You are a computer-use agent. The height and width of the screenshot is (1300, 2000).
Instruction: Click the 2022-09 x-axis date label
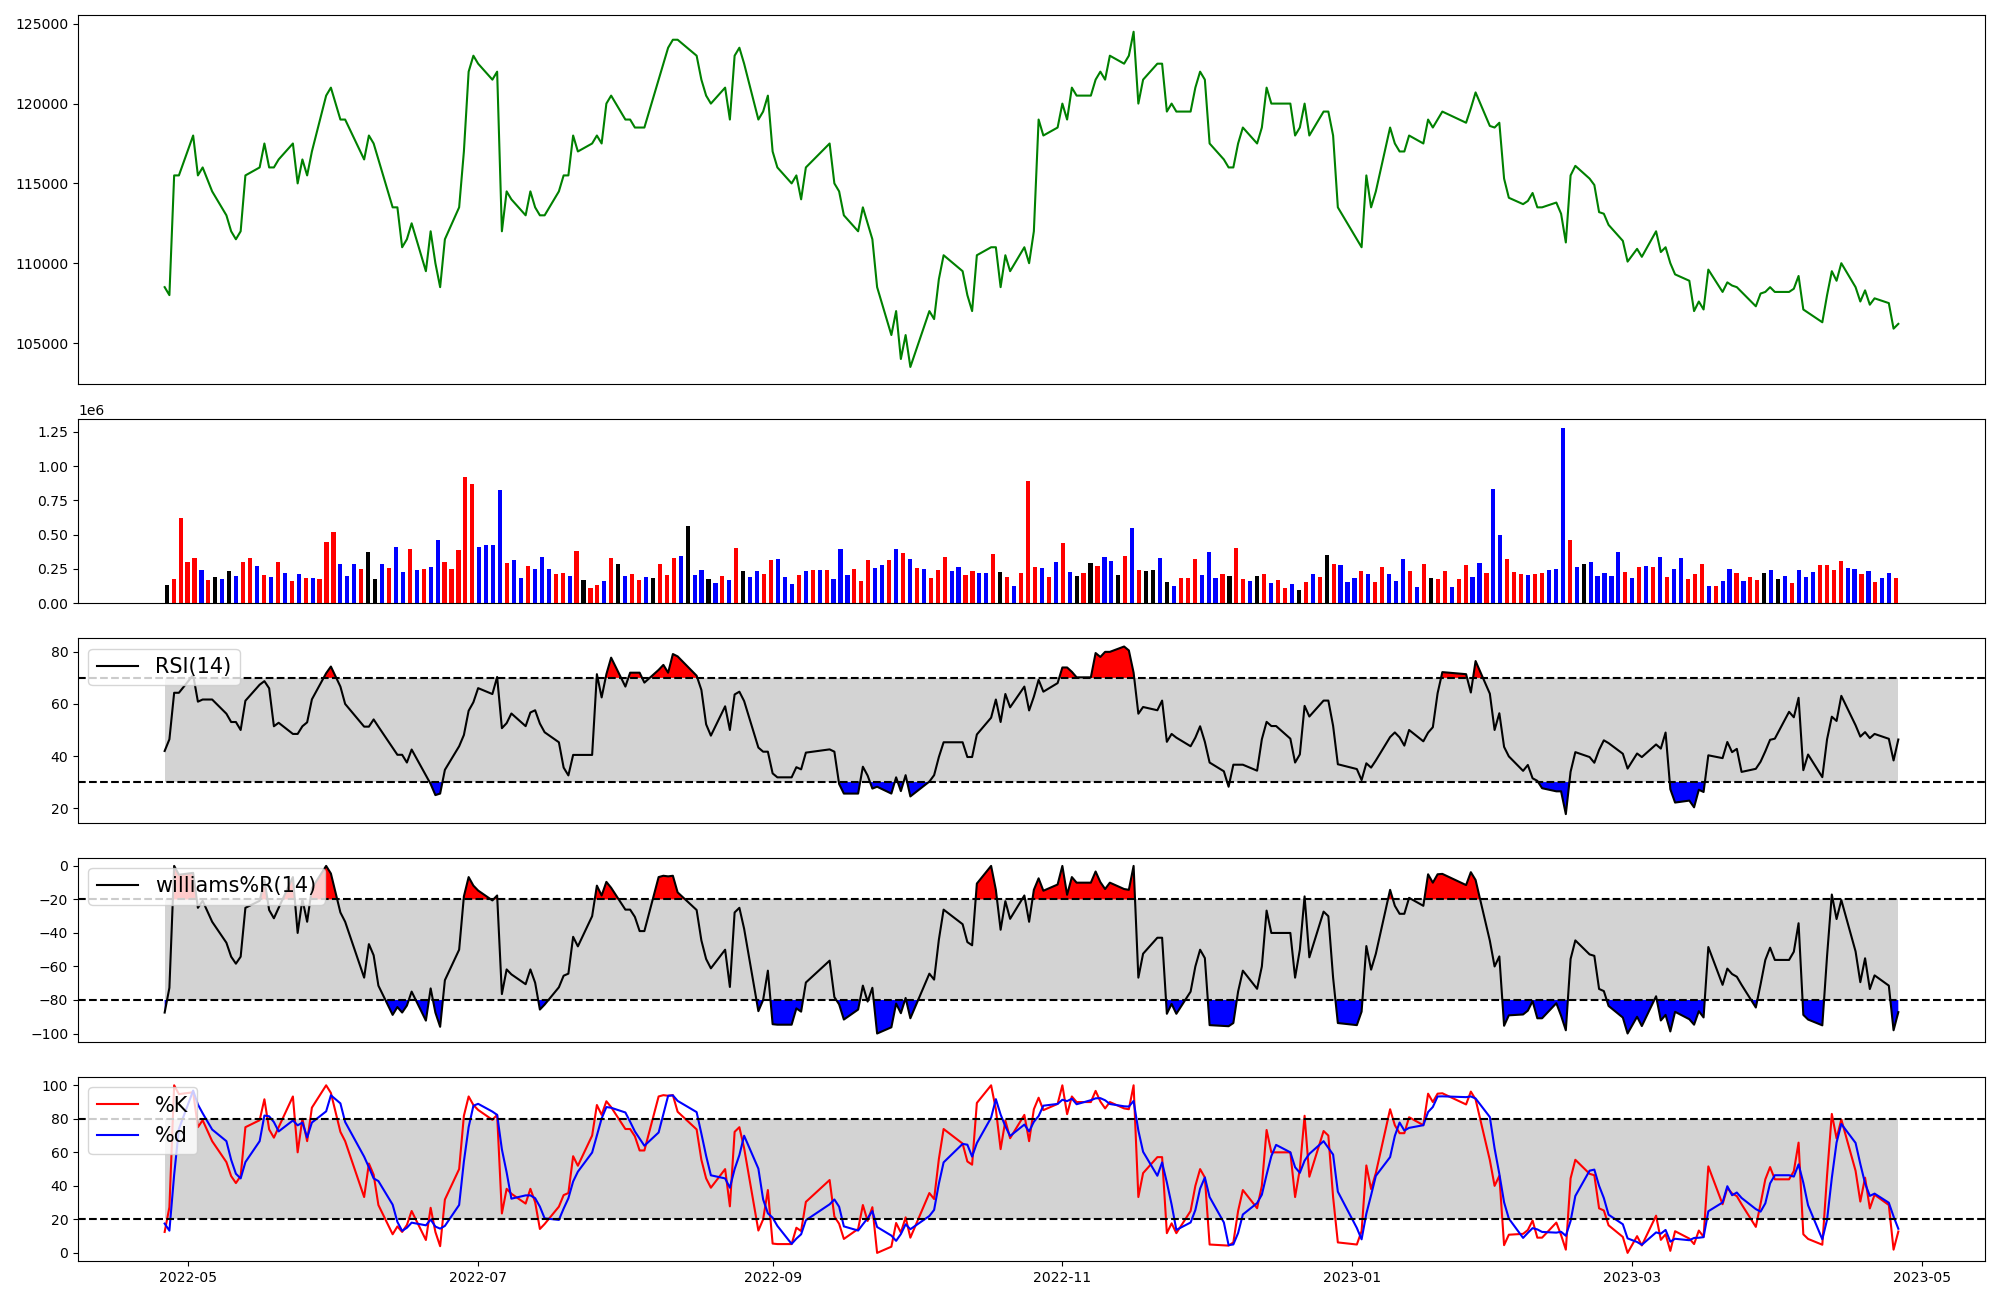coord(773,1277)
